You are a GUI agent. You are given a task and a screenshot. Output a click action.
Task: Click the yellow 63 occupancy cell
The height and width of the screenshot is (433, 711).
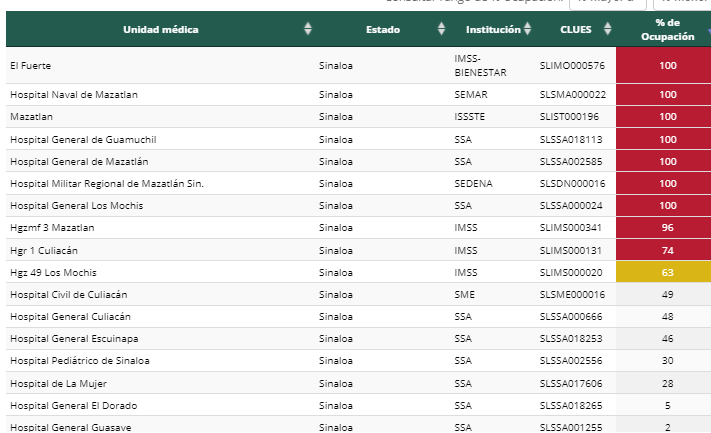click(x=667, y=272)
